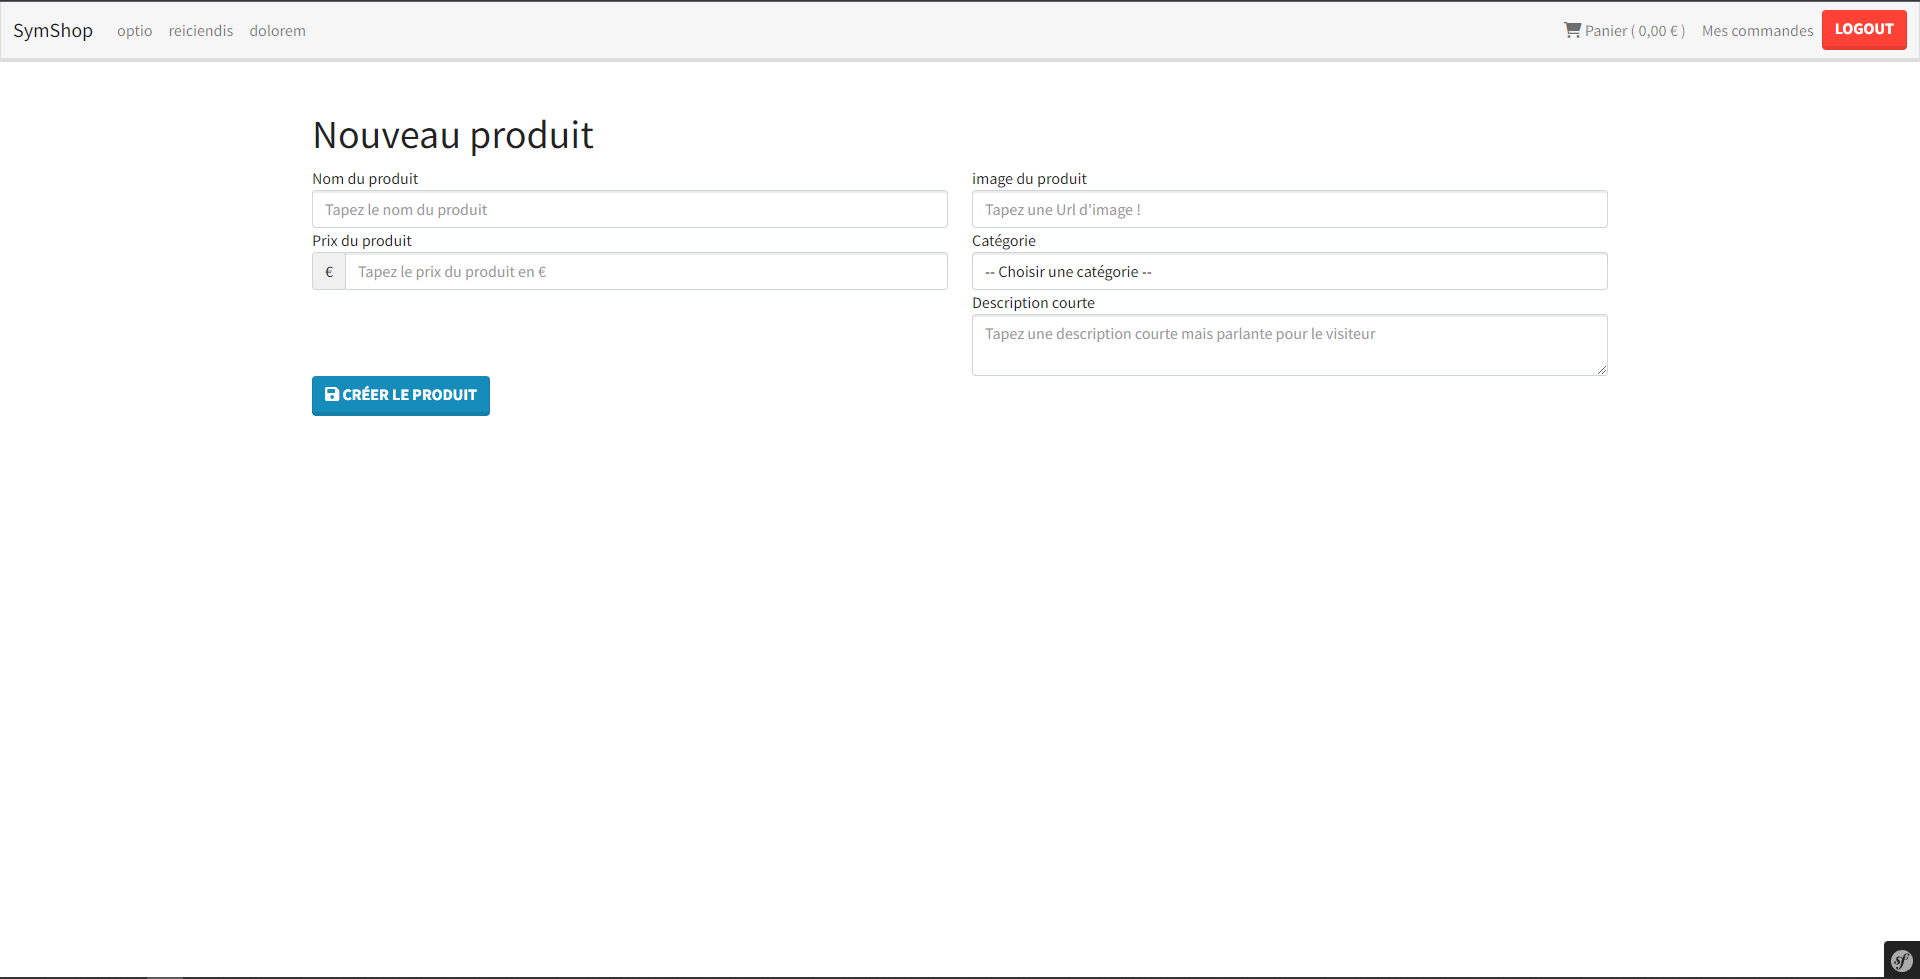Open the reiciendis category
This screenshot has height=979, width=1920.
click(x=200, y=31)
